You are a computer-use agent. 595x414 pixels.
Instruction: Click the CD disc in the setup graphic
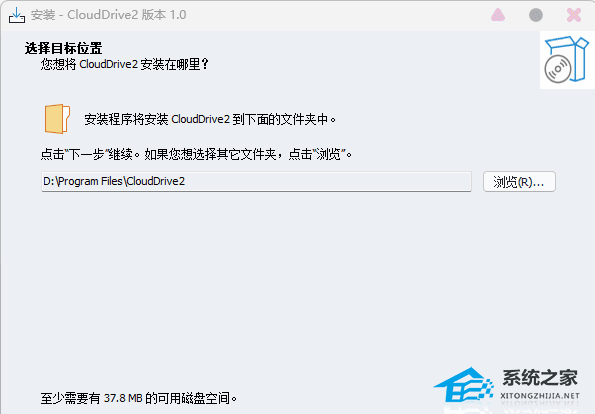[x=558, y=69]
